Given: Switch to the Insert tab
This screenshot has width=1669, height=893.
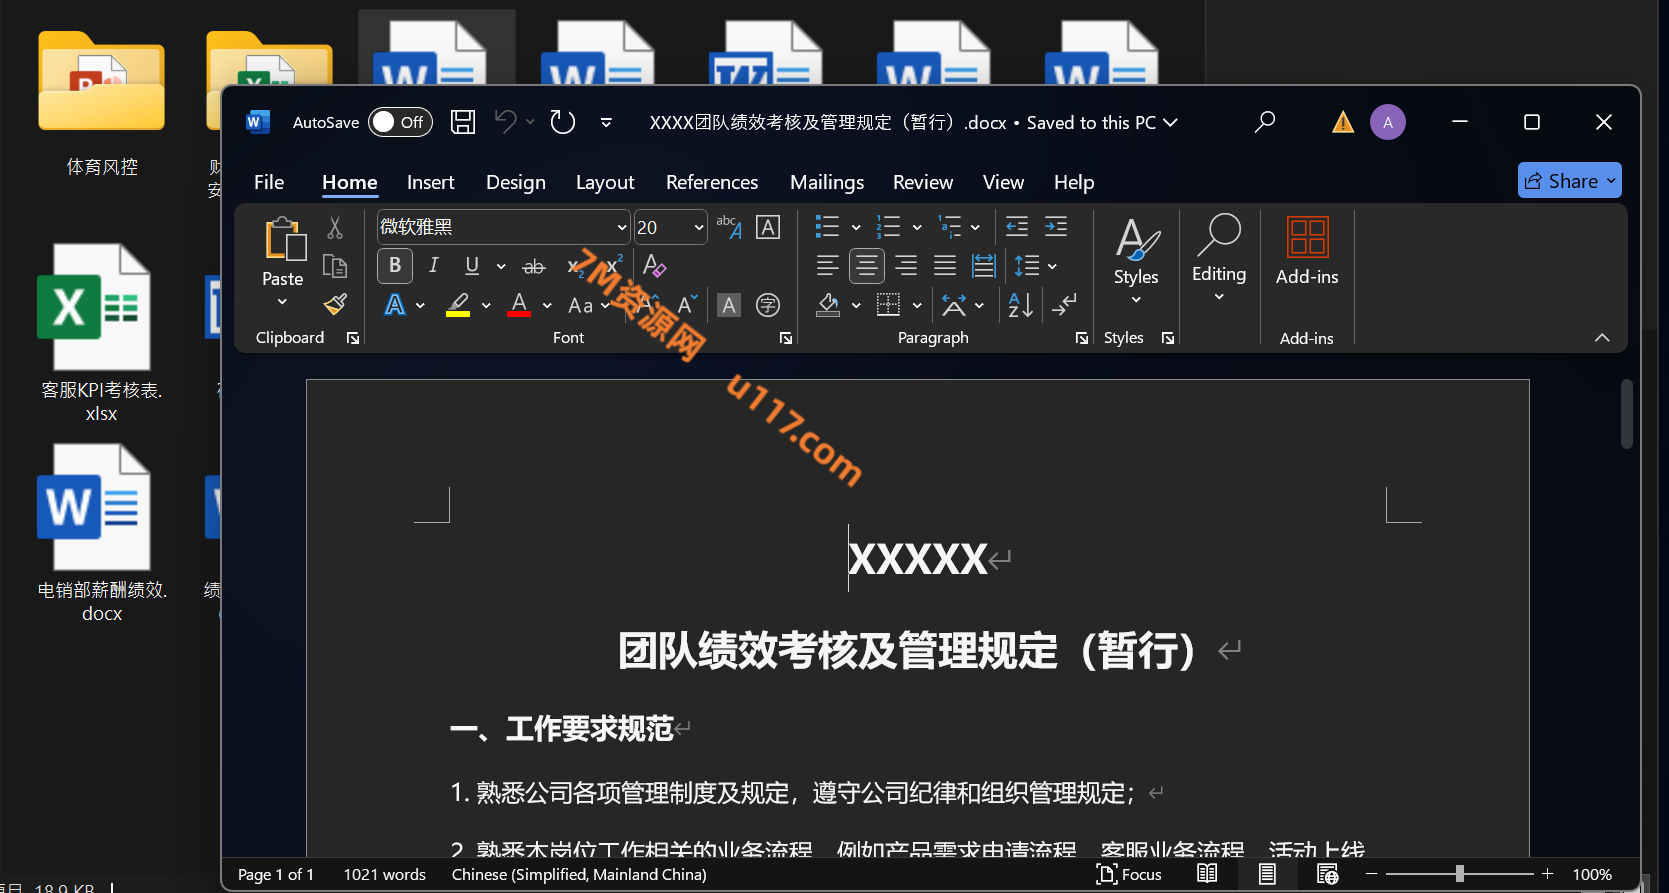Looking at the screenshot, I should click(x=430, y=182).
